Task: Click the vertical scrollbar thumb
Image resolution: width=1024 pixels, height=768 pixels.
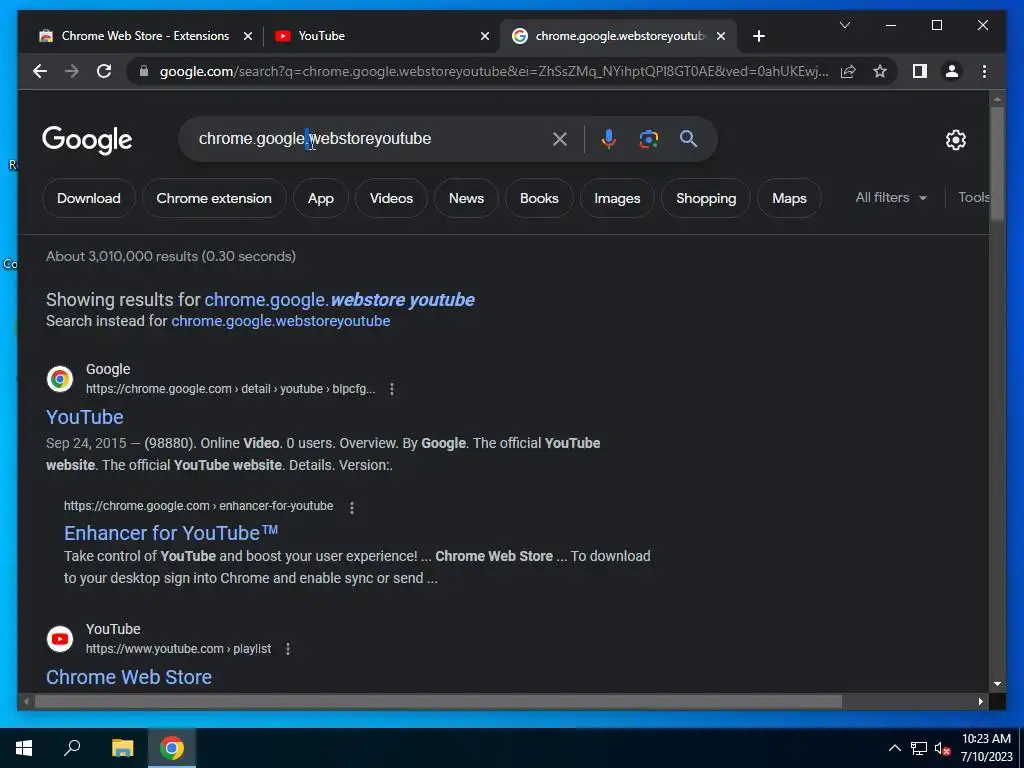Action: [997, 163]
